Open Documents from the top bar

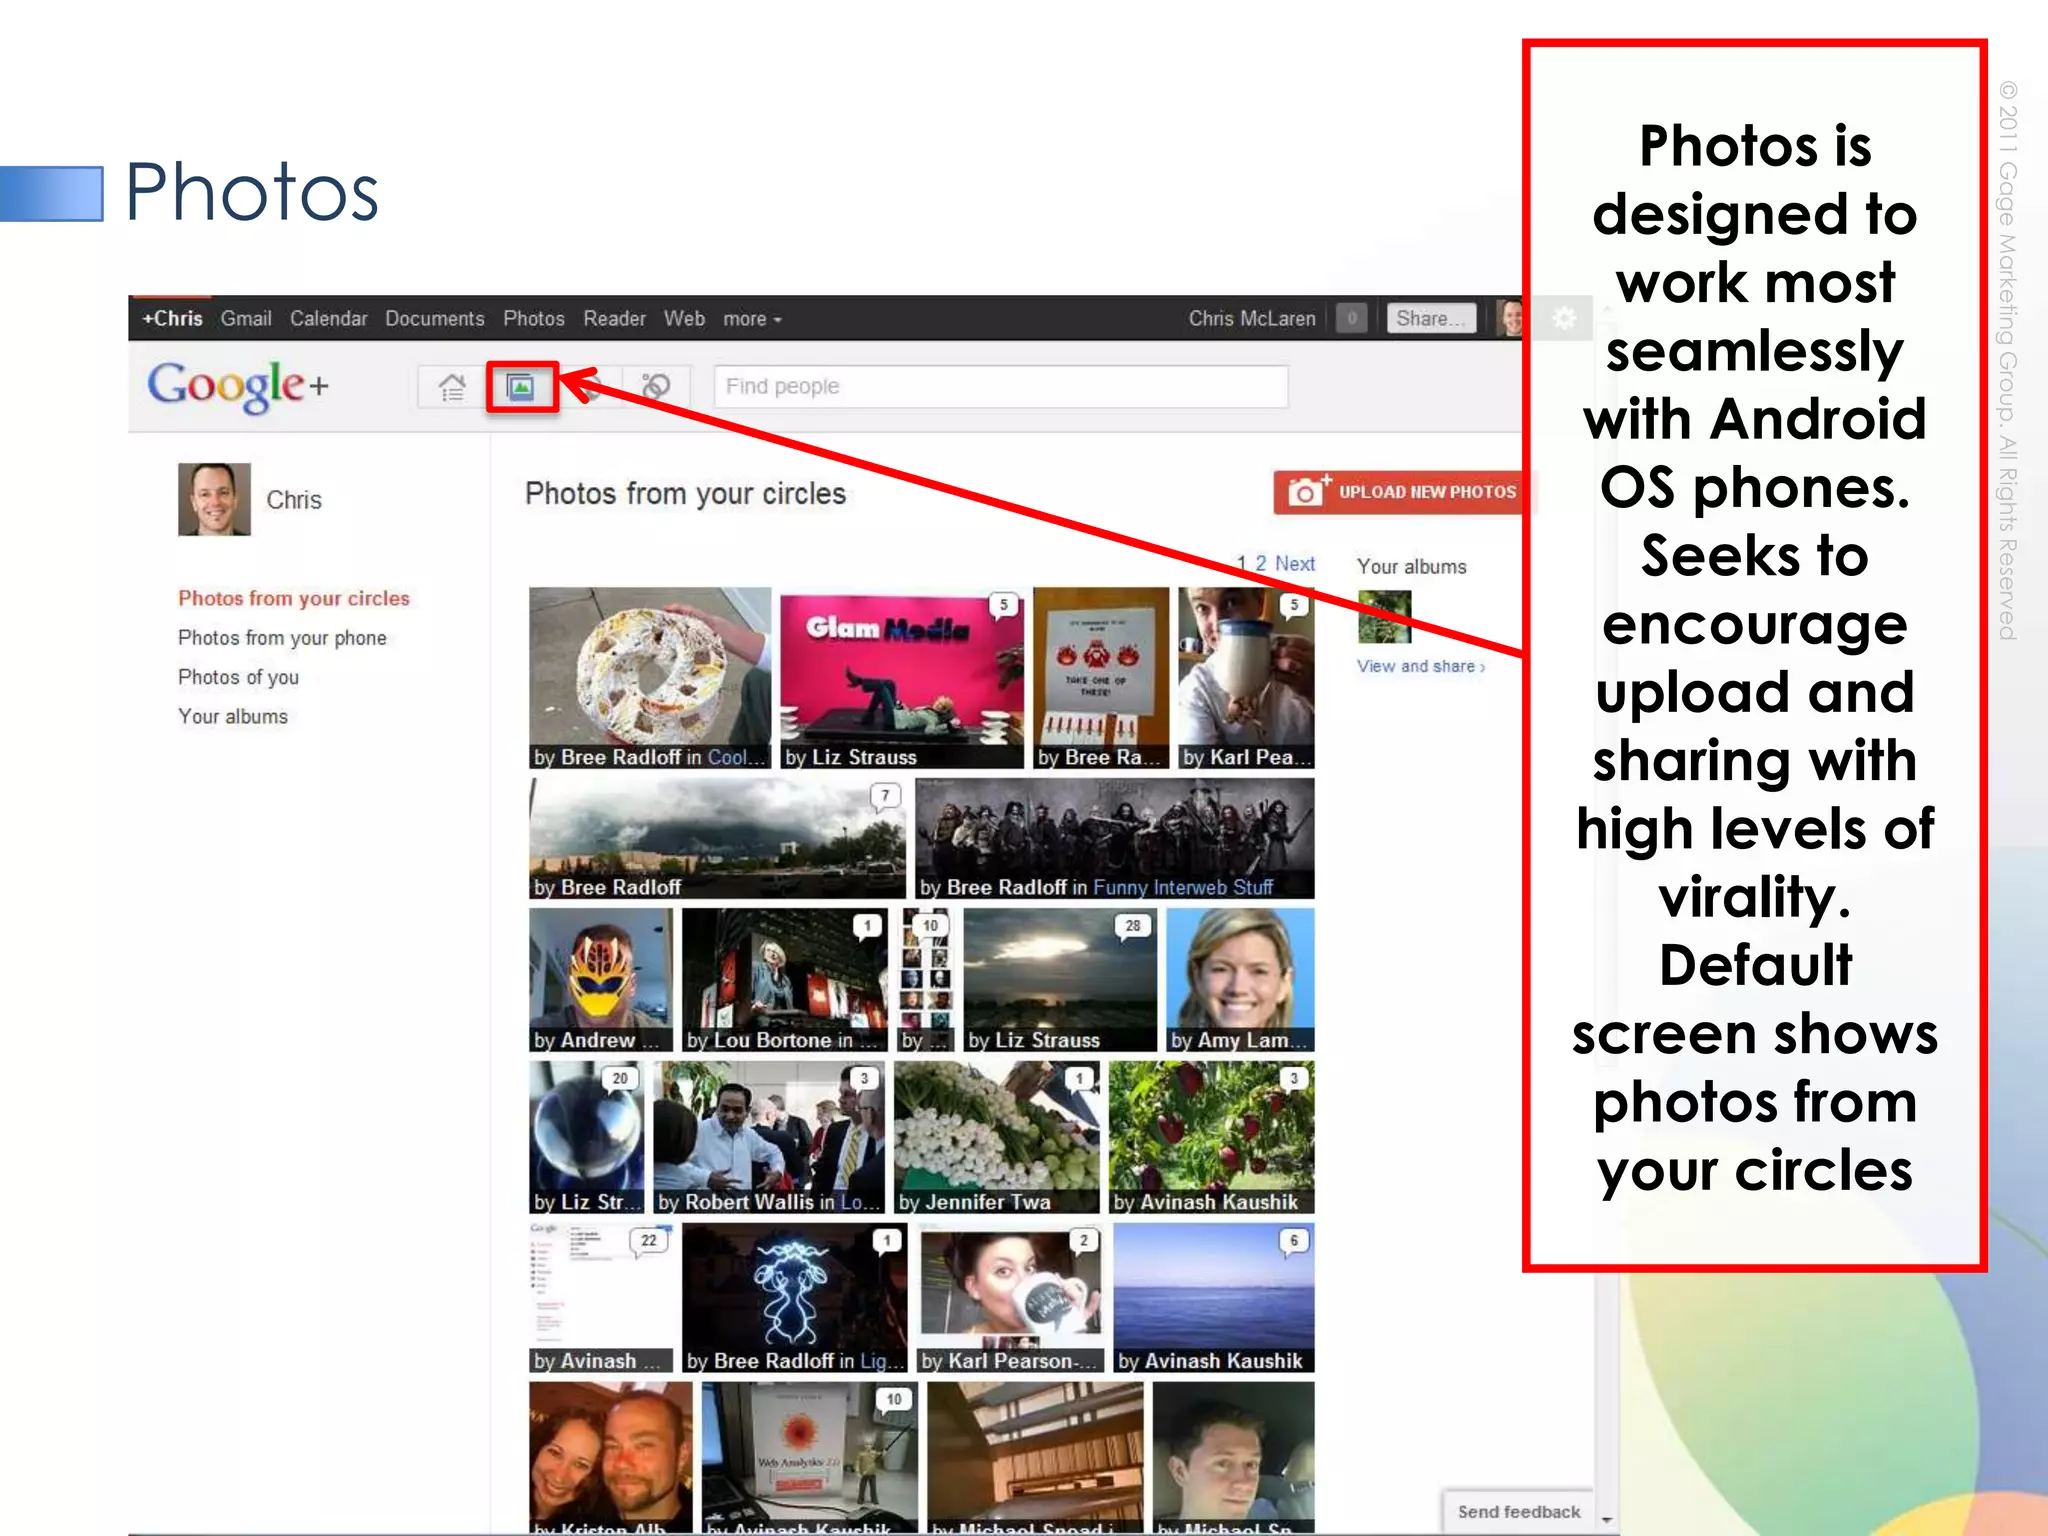click(434, 318)
